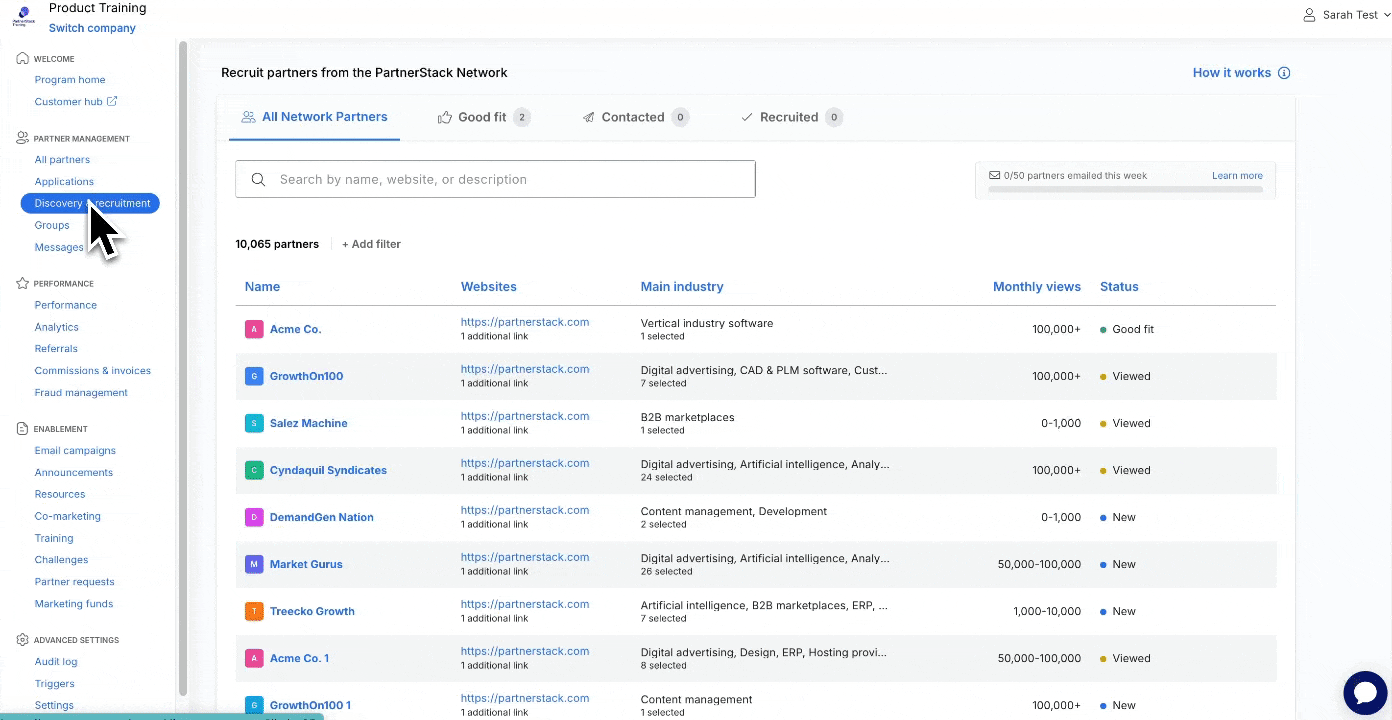Open Analytics in sidebar
The height and width of the screenshot is (720, 1392).
(x=56, y=327)
